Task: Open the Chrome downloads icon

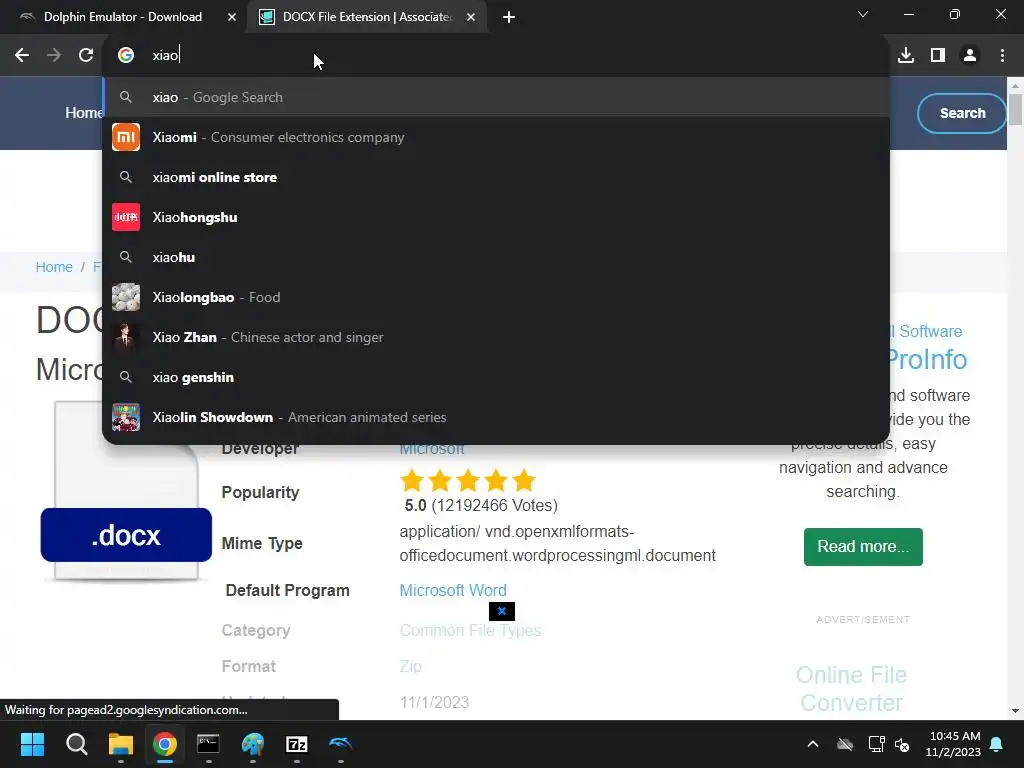Action: (906, 56)
